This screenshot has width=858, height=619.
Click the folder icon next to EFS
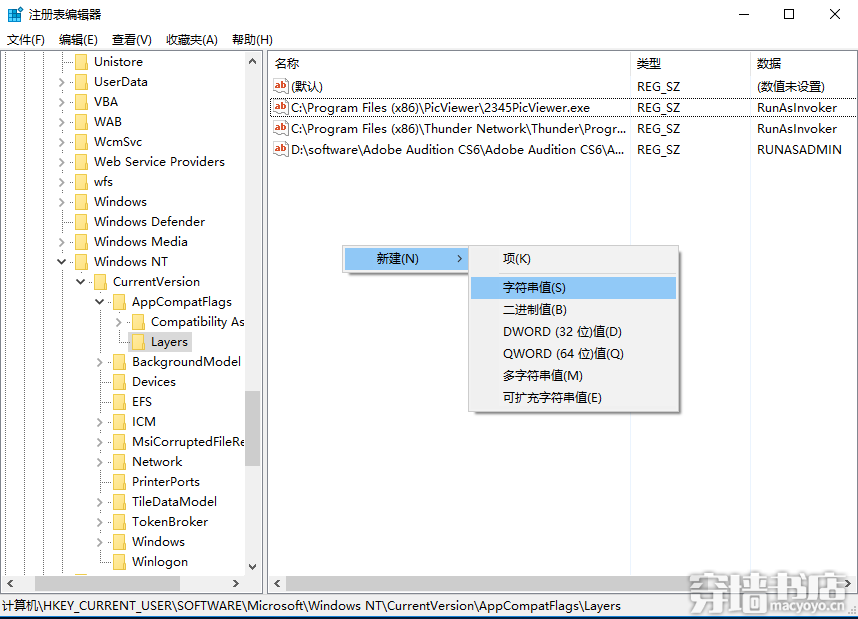coord(120,402)
